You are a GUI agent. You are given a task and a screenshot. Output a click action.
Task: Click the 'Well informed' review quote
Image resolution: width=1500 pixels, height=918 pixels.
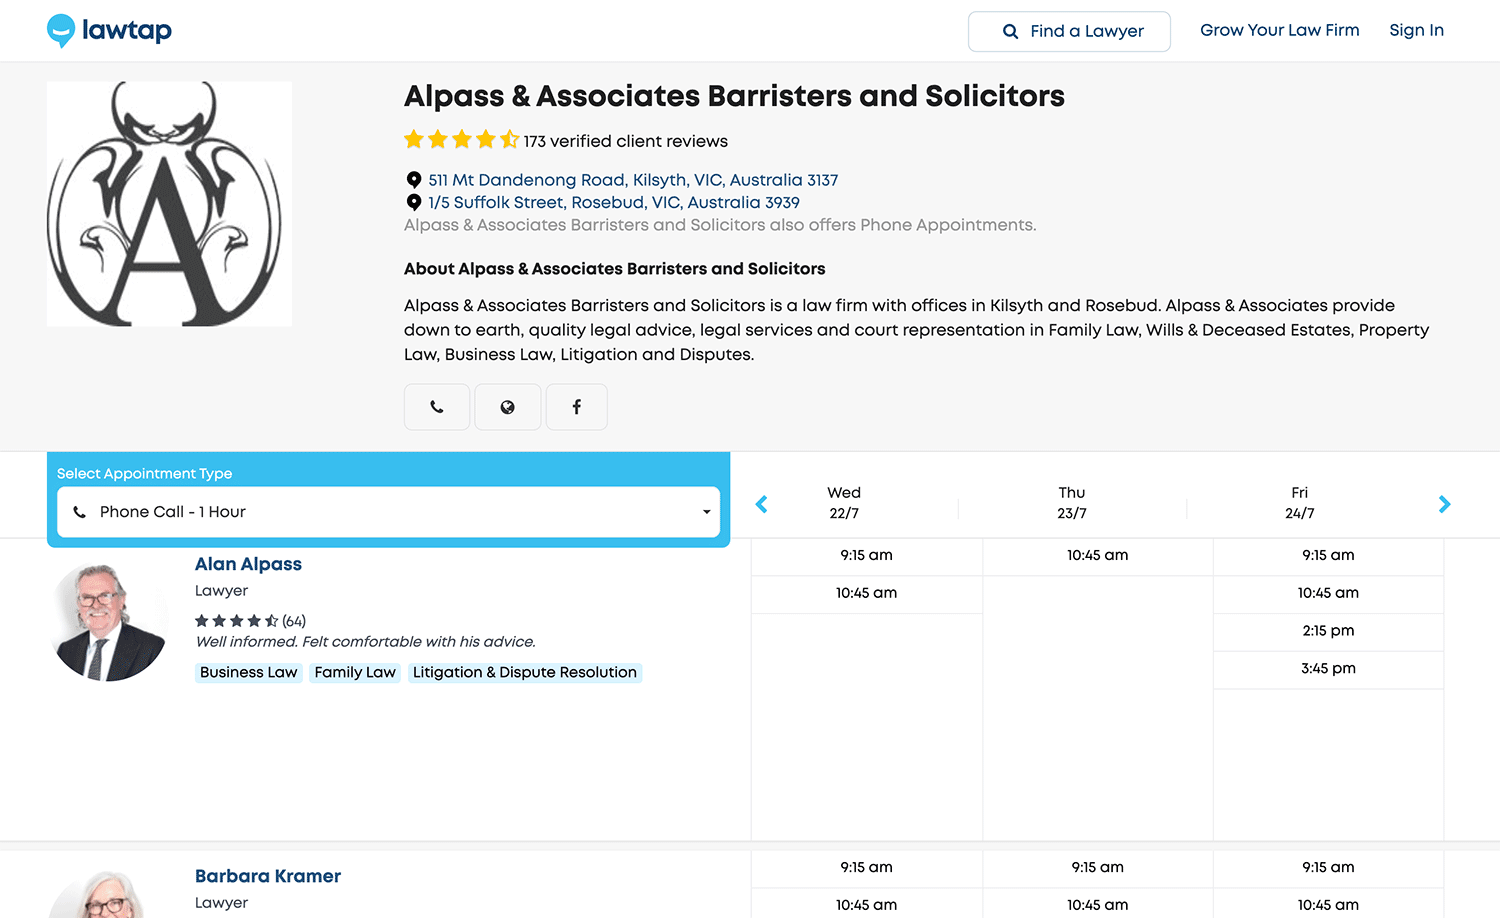pyautogui.click(x=366, y=642)
